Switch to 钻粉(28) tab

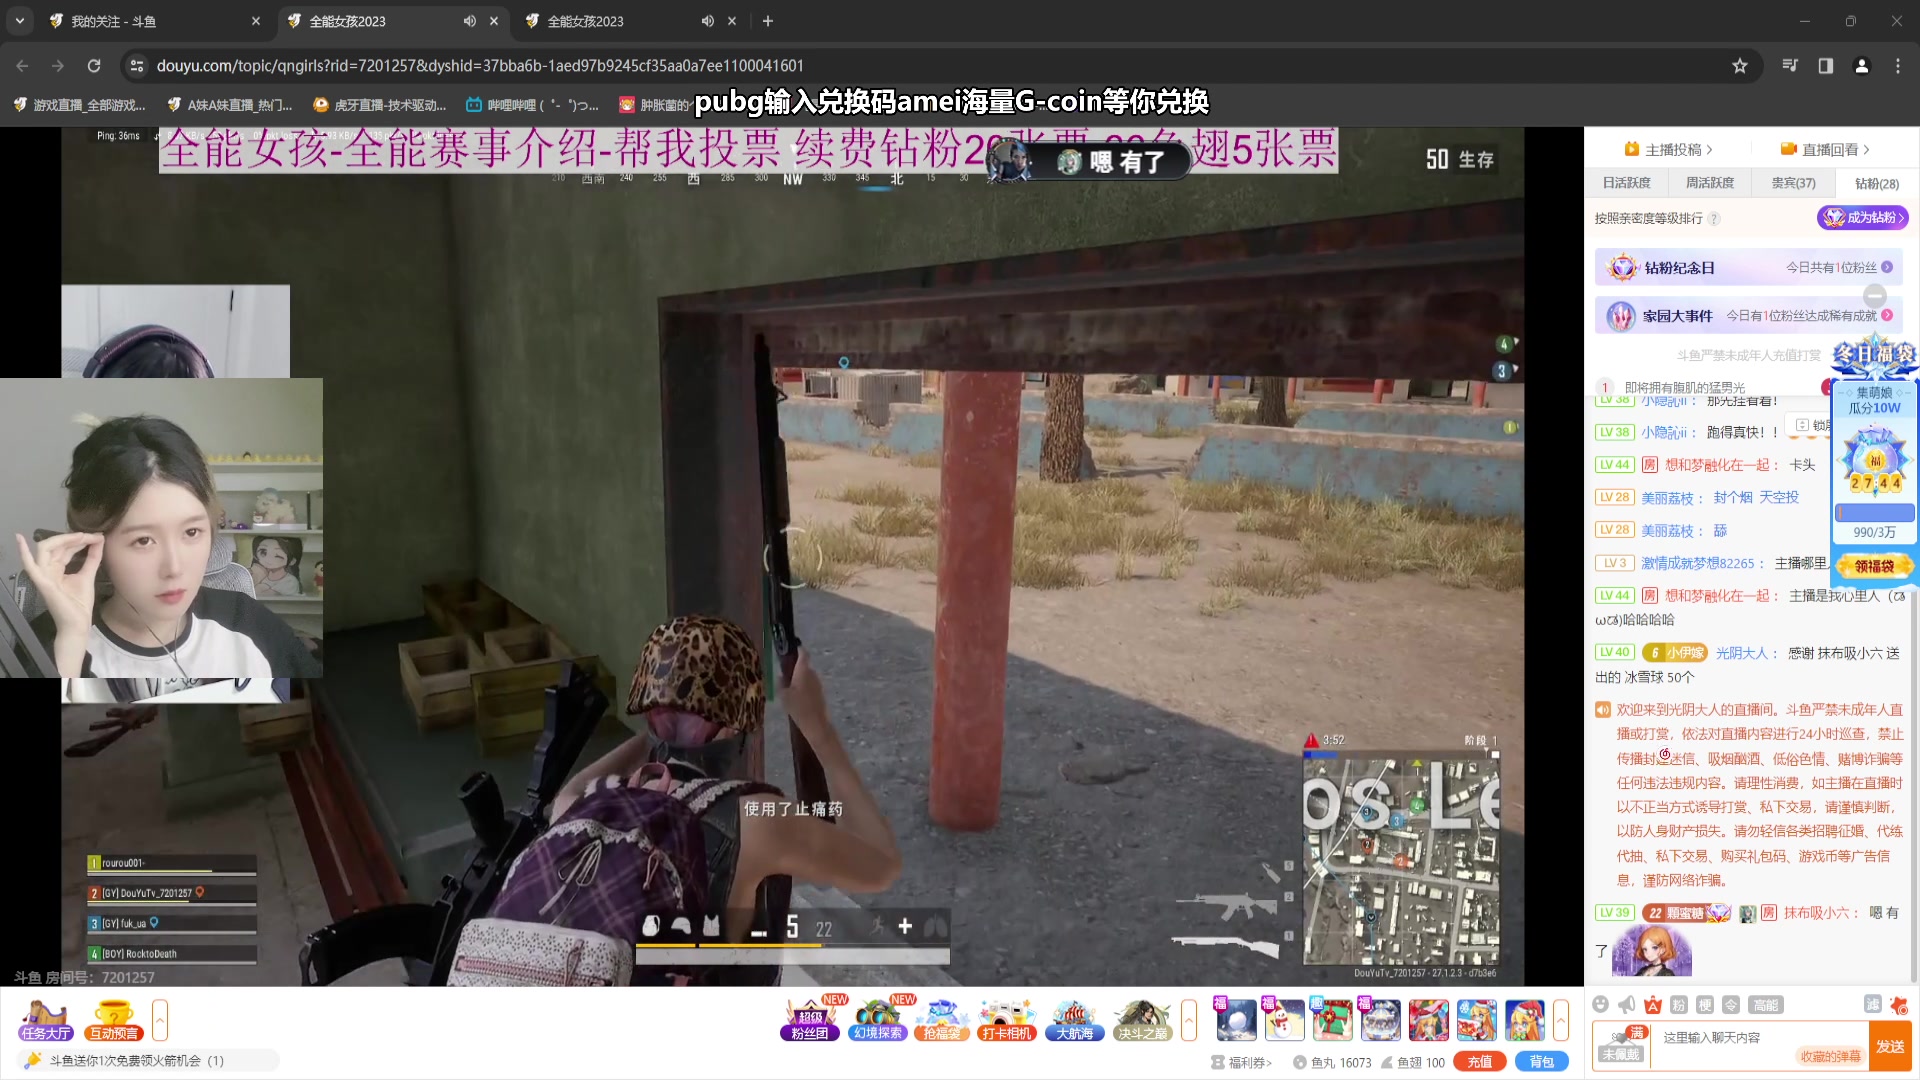(1877, 183)
